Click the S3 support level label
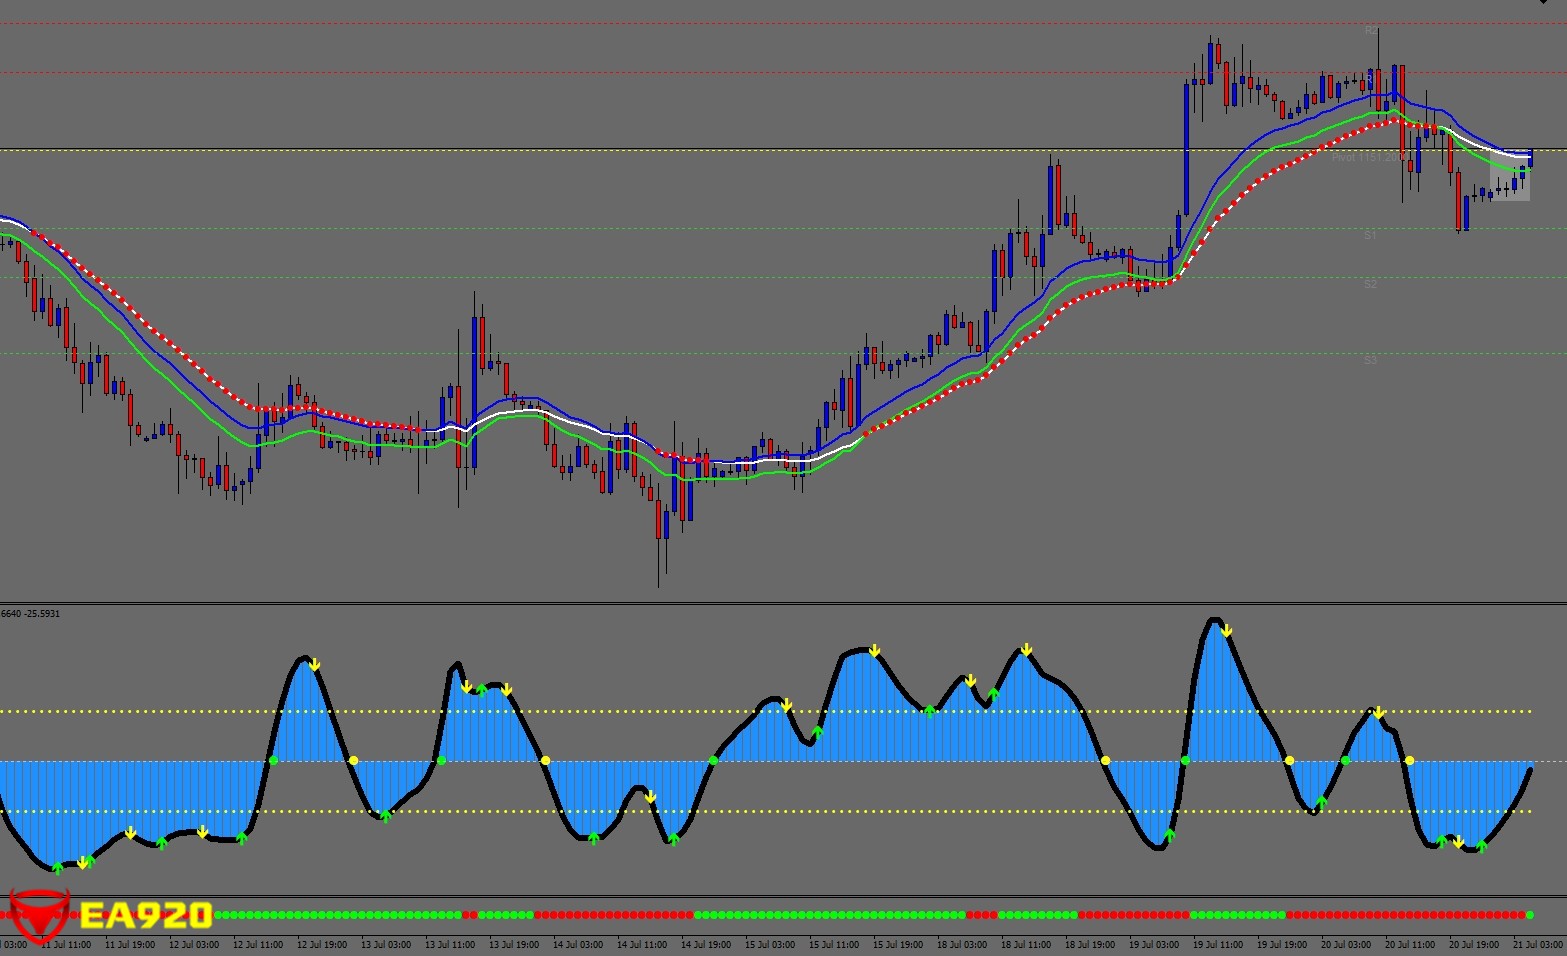 point(1370,360)
